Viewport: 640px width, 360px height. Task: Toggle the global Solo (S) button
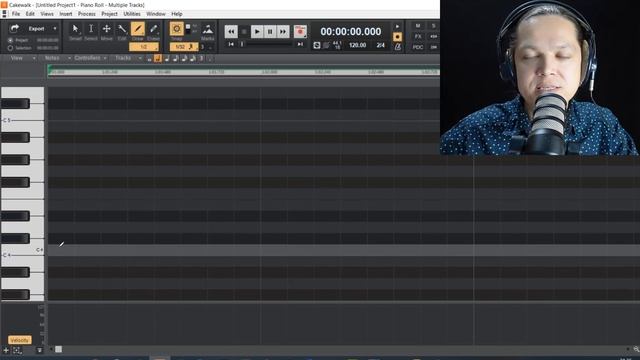433,26
